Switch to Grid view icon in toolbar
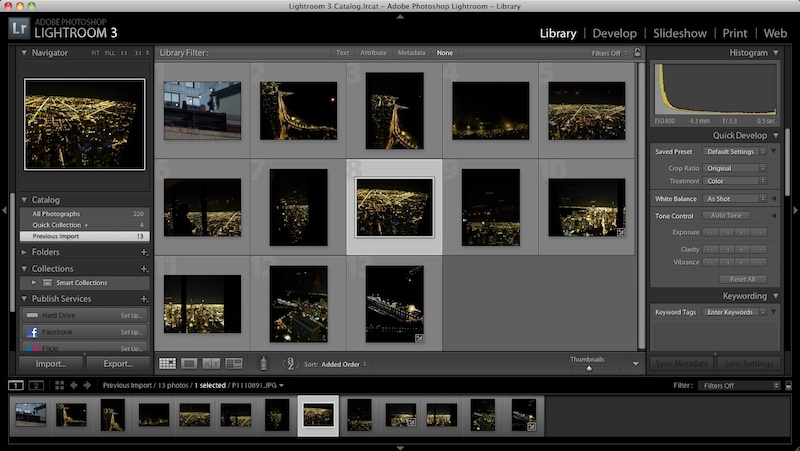Image resolution: width=800 pixels, height=451 pixels. (x=167, y=364)
